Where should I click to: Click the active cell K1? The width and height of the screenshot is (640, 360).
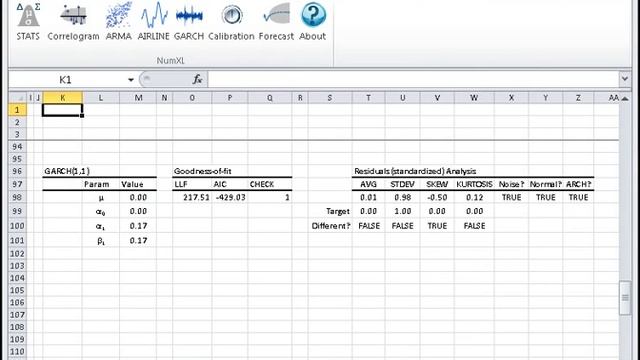62,110
